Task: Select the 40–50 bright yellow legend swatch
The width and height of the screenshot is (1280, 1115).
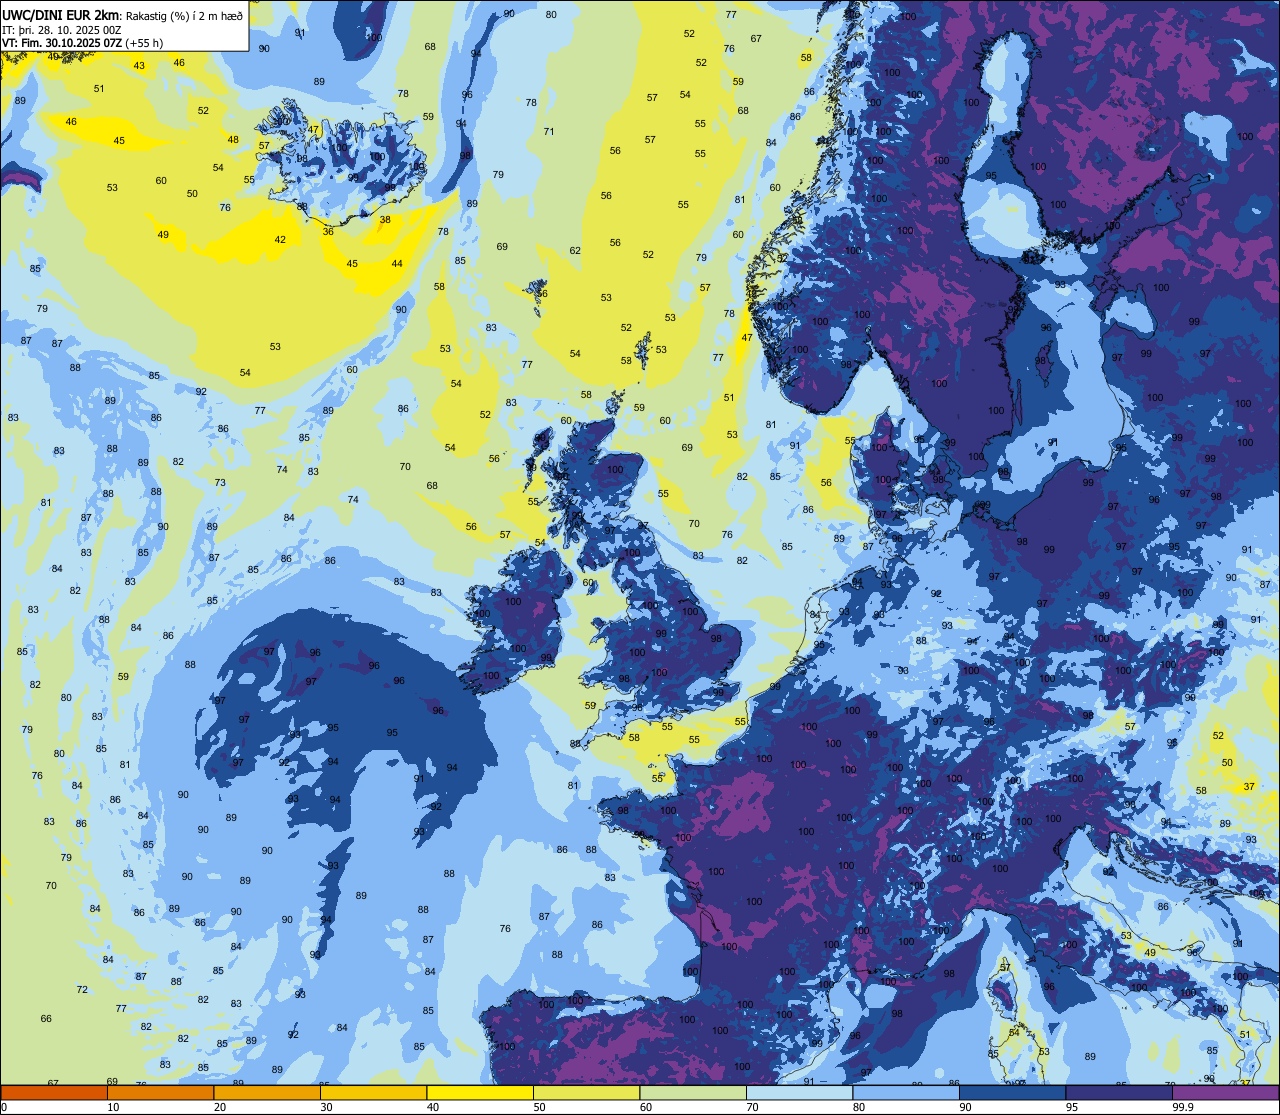Action: pyautogui.click(x=480, y=1092)
